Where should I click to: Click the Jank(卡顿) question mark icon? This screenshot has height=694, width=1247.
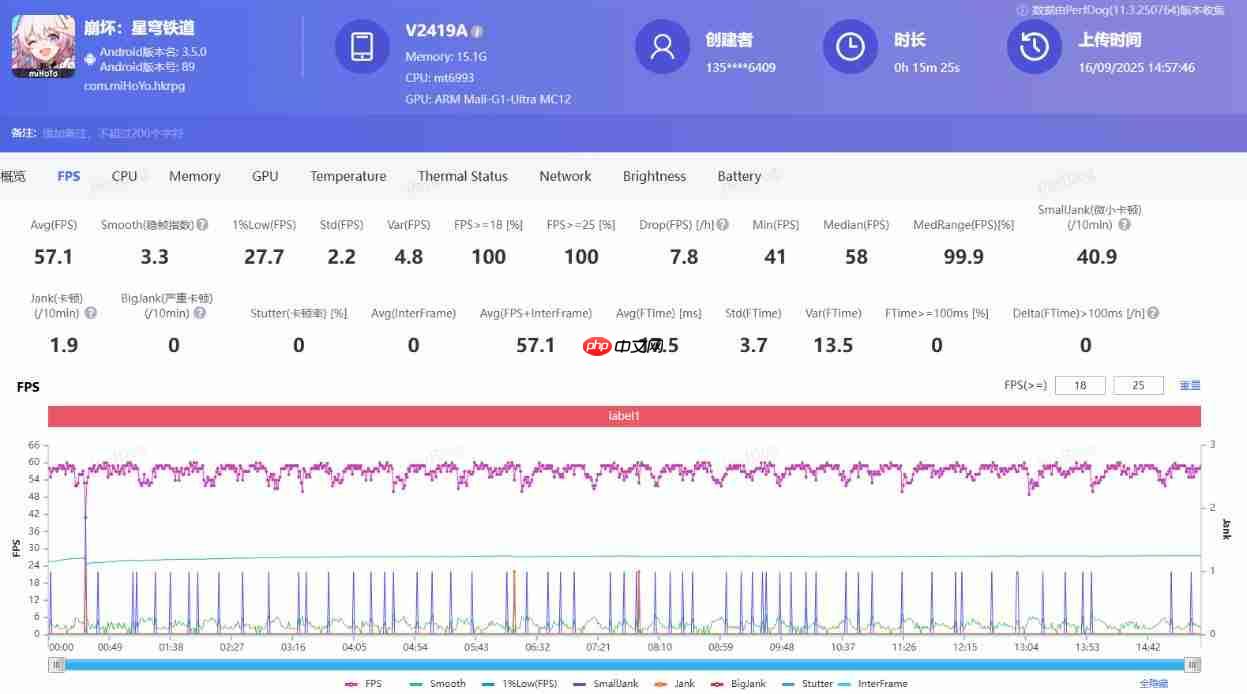click(91, 313)
